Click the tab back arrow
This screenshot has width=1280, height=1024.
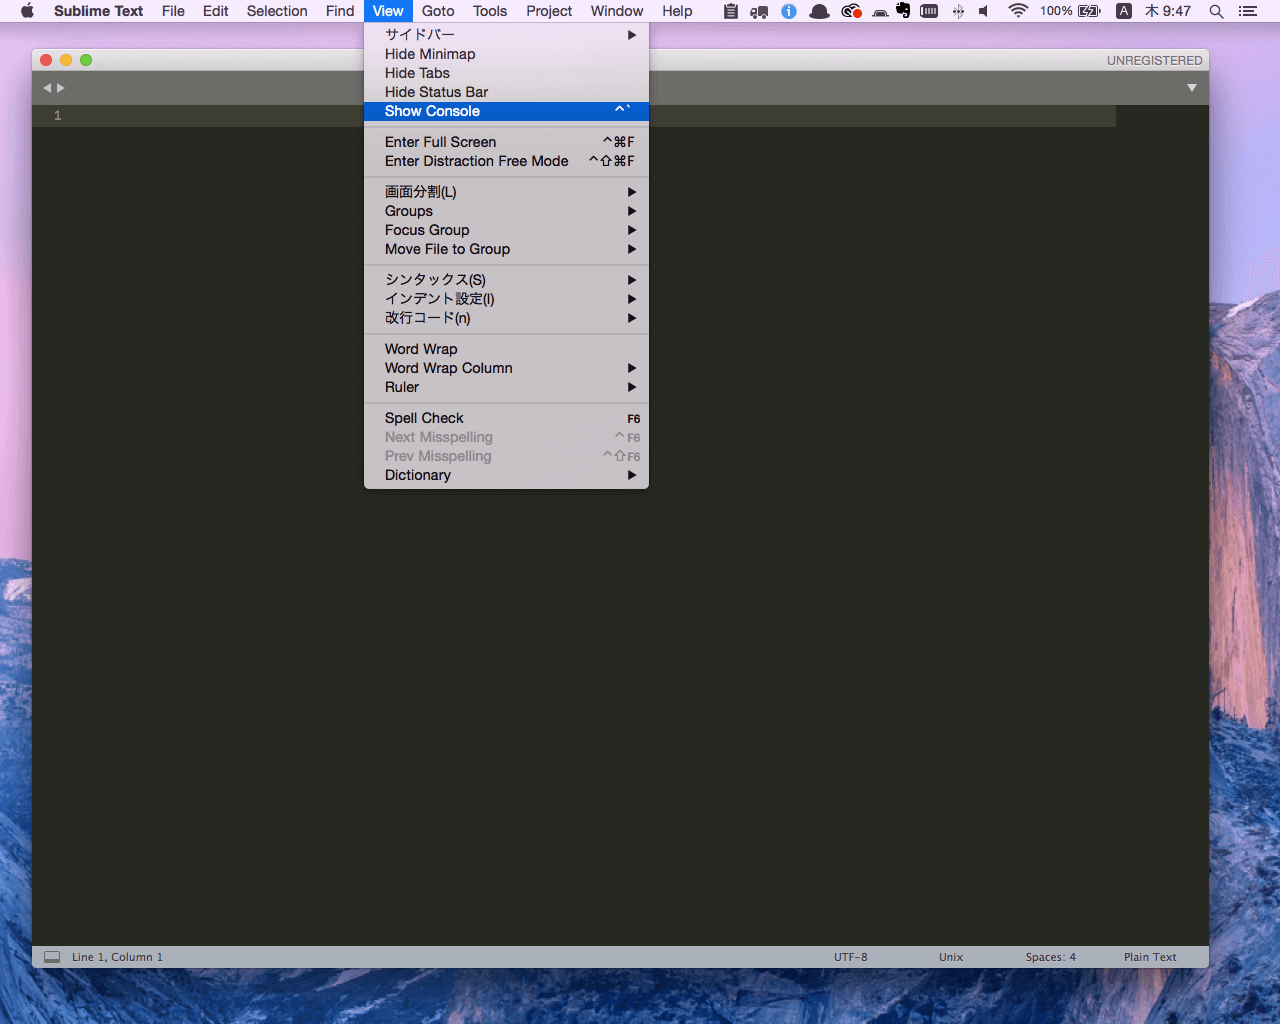[x=47, y=88]
